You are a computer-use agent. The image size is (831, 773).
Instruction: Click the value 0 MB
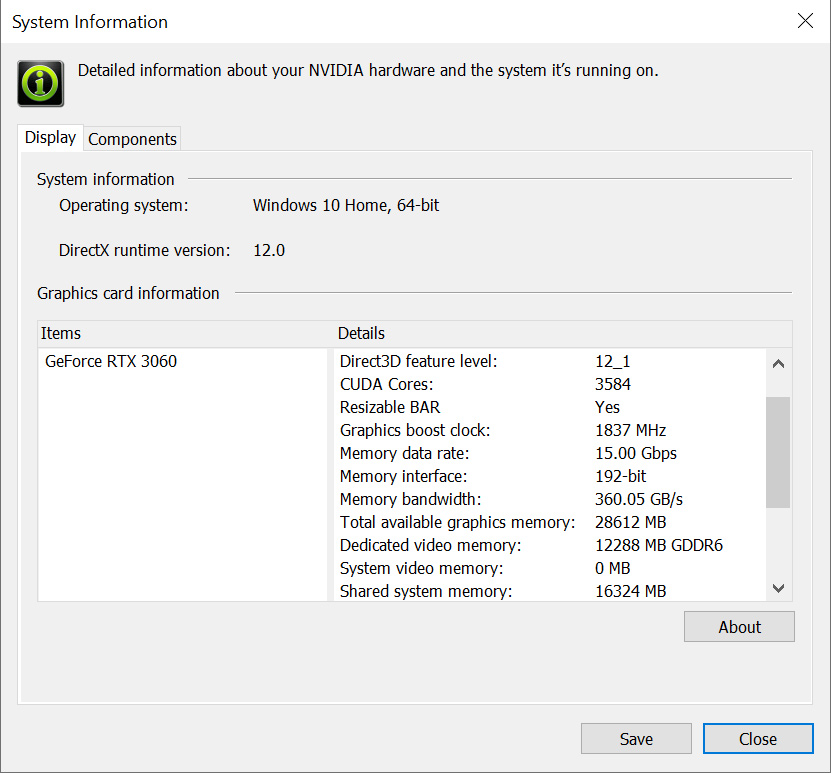click(613, 568)
